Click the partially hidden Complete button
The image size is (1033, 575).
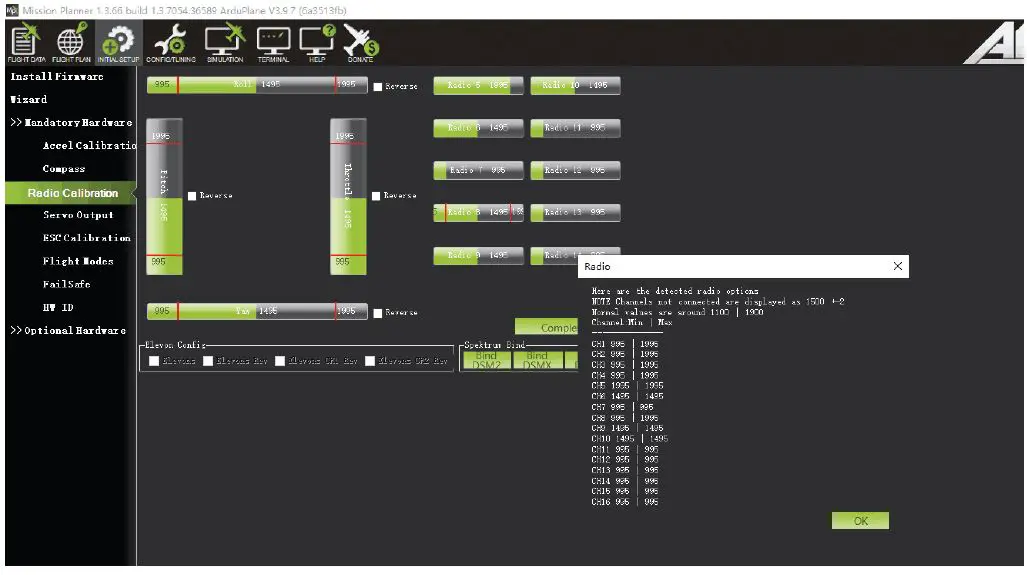coord(546,327)
